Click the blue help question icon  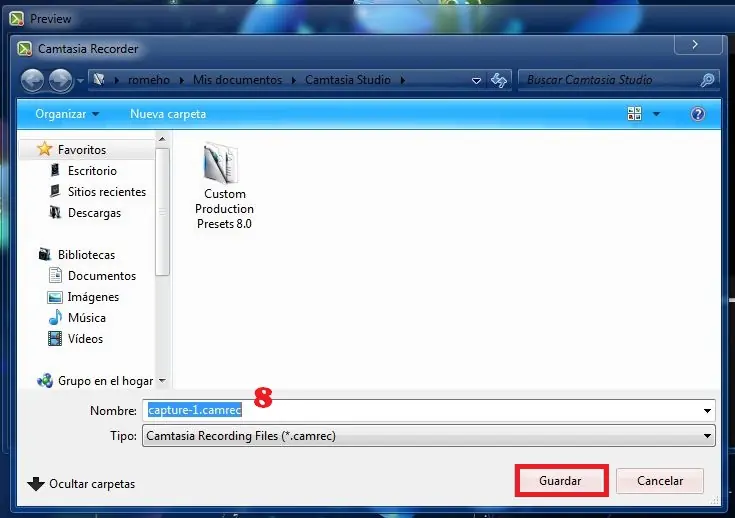click(698, 114)
